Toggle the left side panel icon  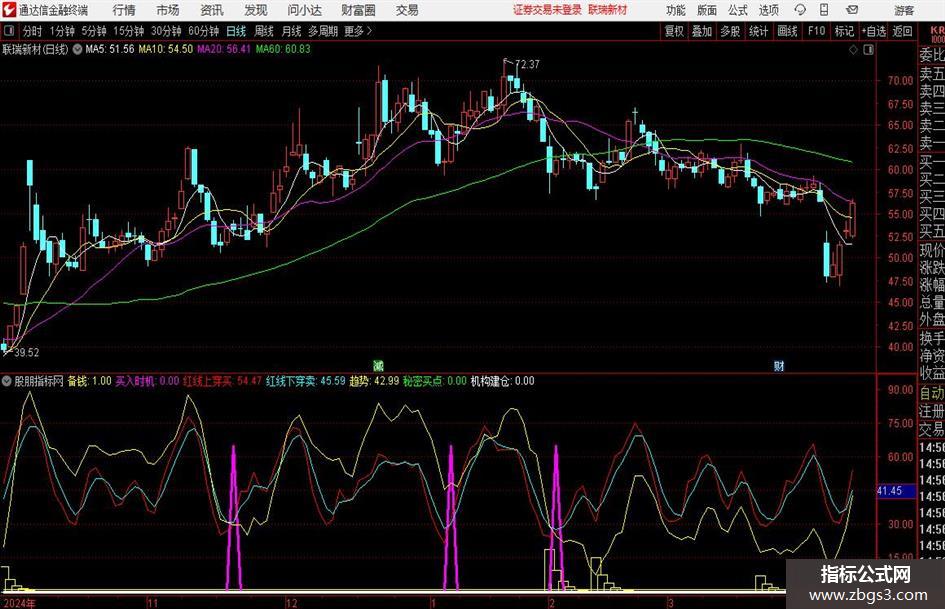tap(9, 31)
